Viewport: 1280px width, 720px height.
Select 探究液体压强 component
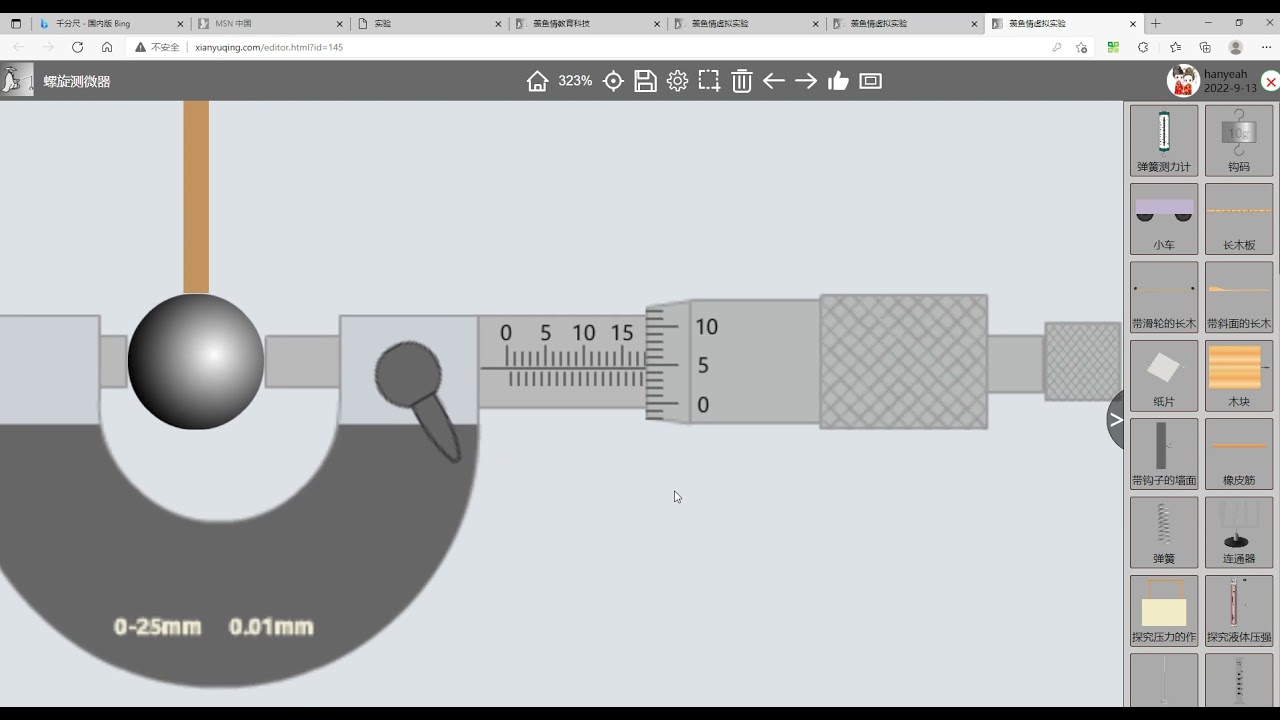pos(1239,610)
